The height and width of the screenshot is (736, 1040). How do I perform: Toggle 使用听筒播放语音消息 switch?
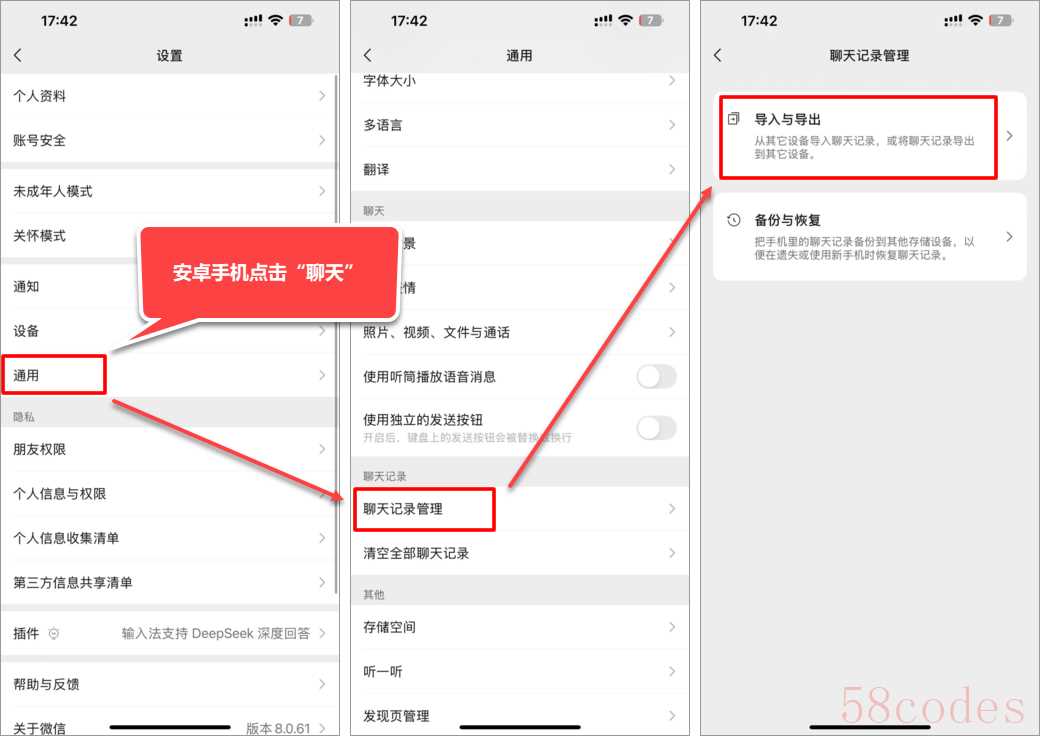[x=656, y=377]
